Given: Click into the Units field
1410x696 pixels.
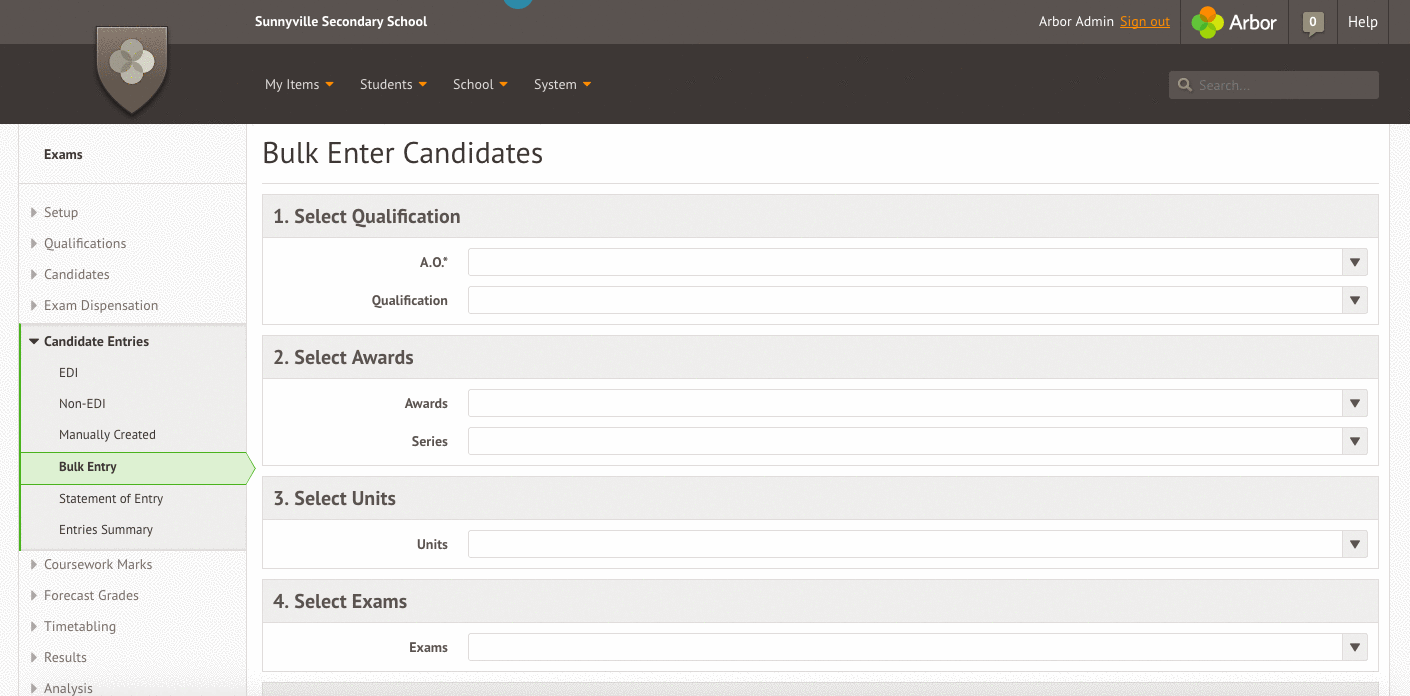Looking at the screenshot, I should (905, 545).
